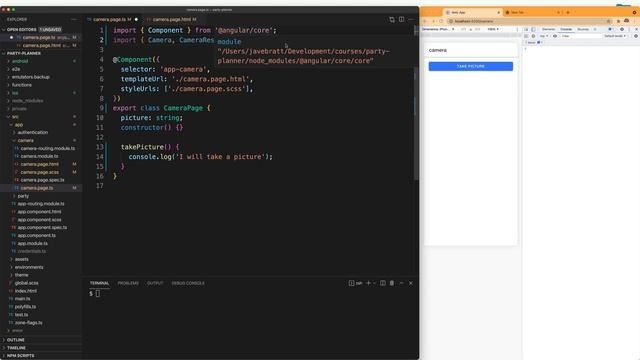Open PROBLEMS panel tab

click(x=128, y=283)
